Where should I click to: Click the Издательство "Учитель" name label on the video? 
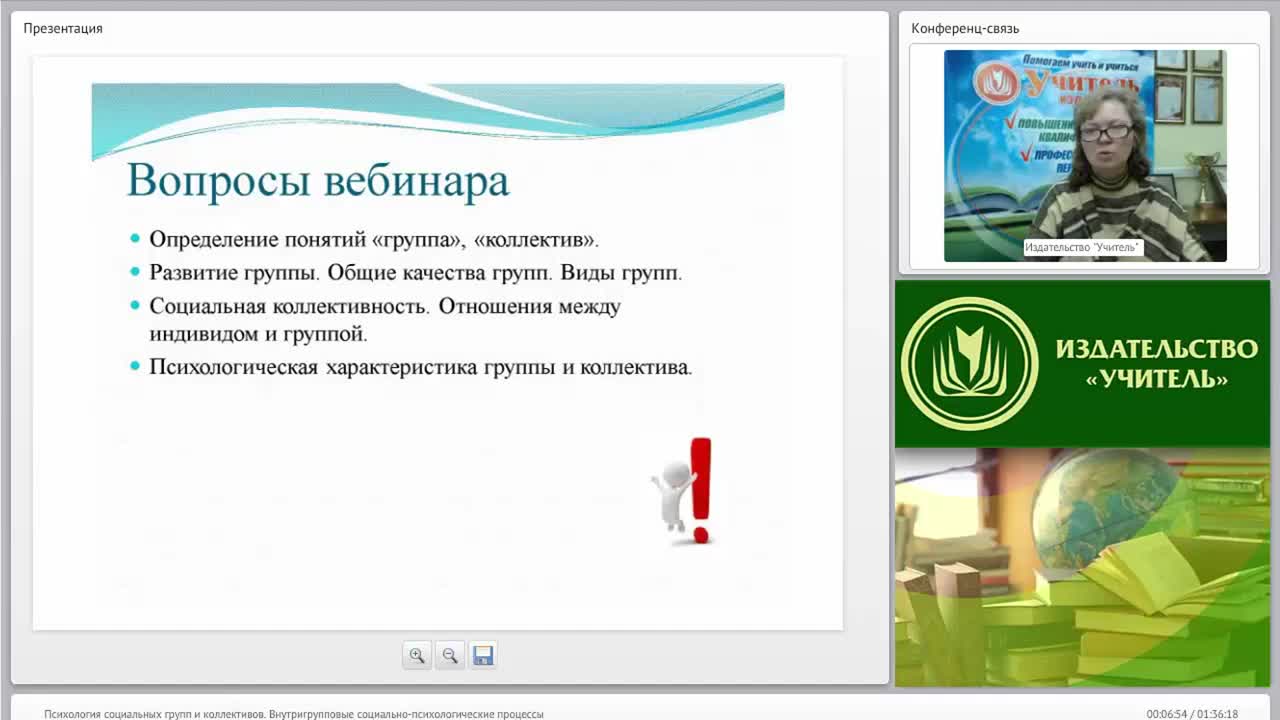pos(1083,247)
